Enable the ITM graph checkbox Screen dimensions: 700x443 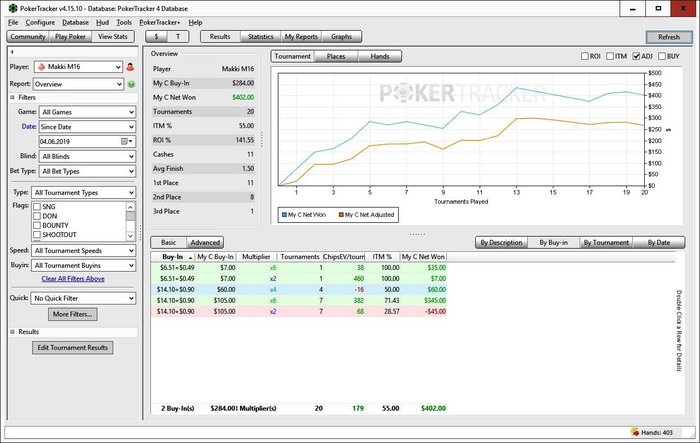[610, 56]
